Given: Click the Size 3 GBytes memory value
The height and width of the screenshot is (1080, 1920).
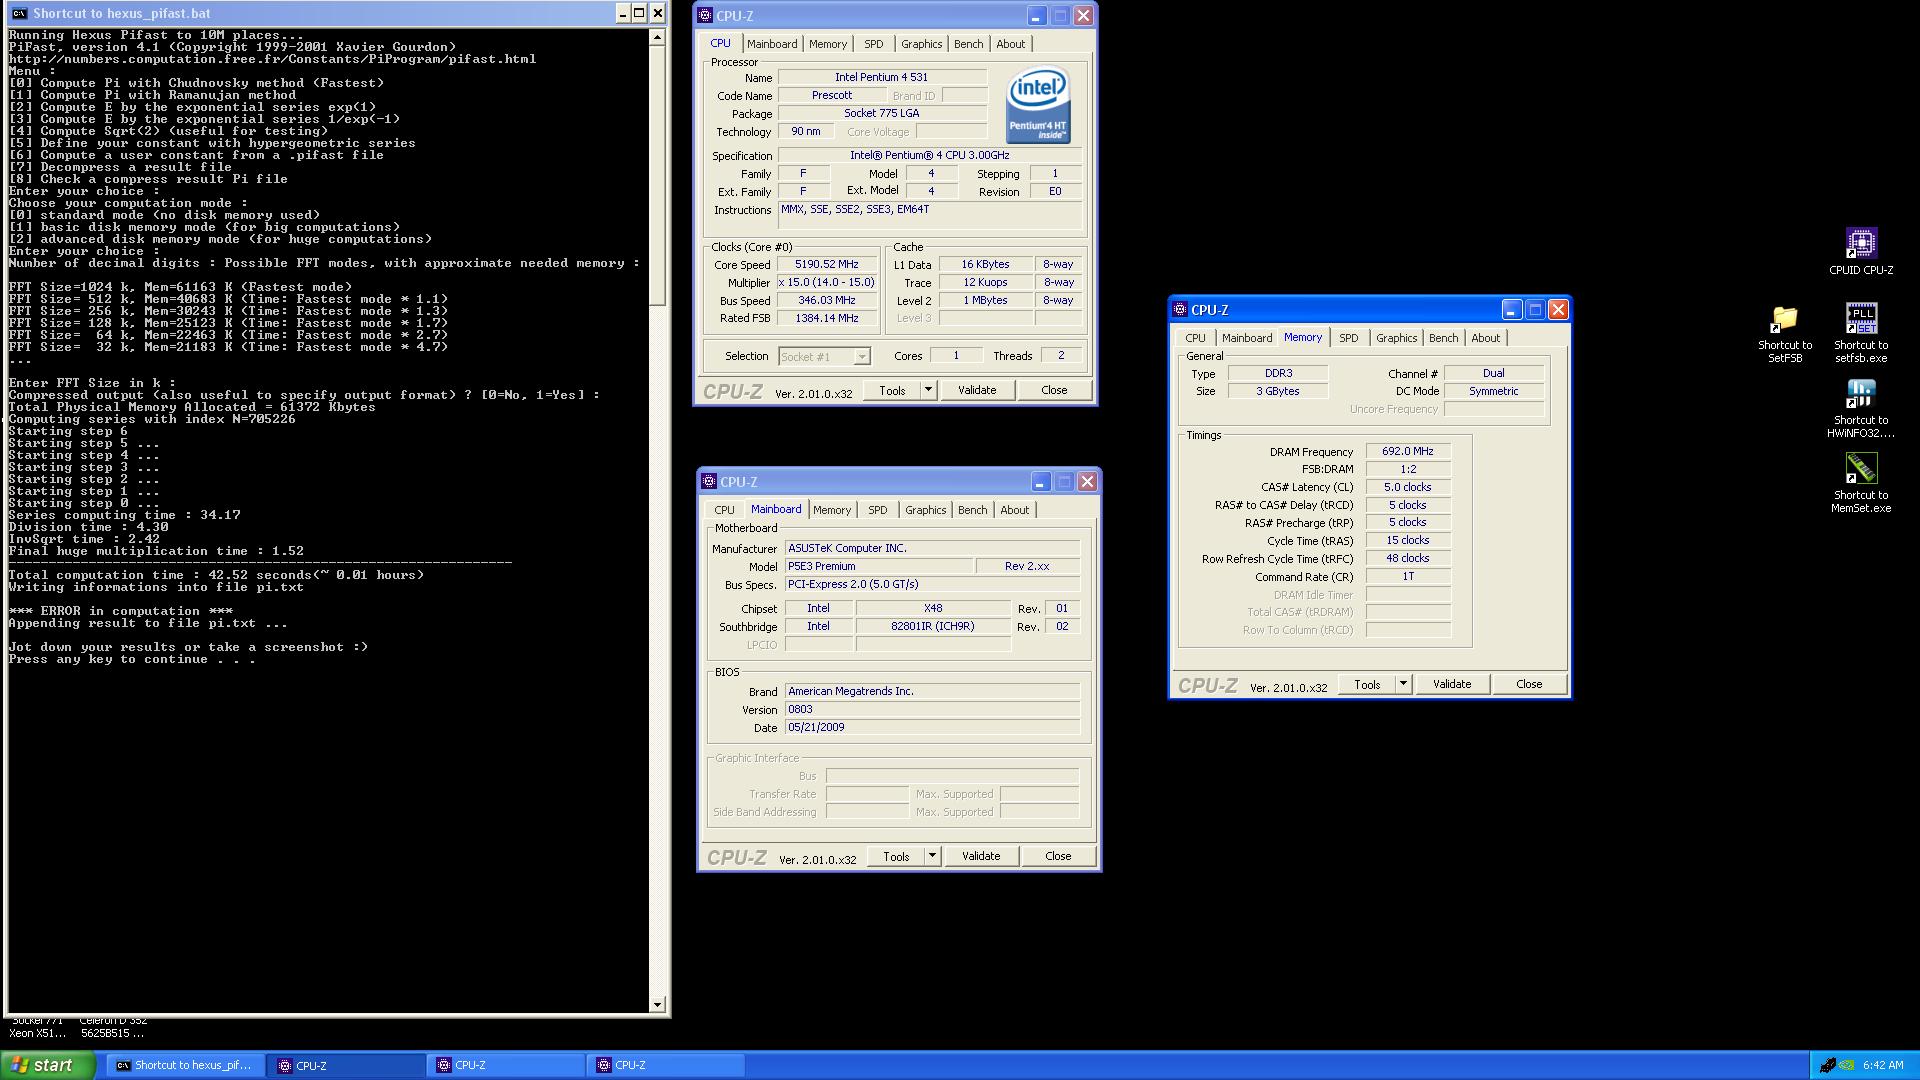Looking at the screenshot, I should point(1278,391).
